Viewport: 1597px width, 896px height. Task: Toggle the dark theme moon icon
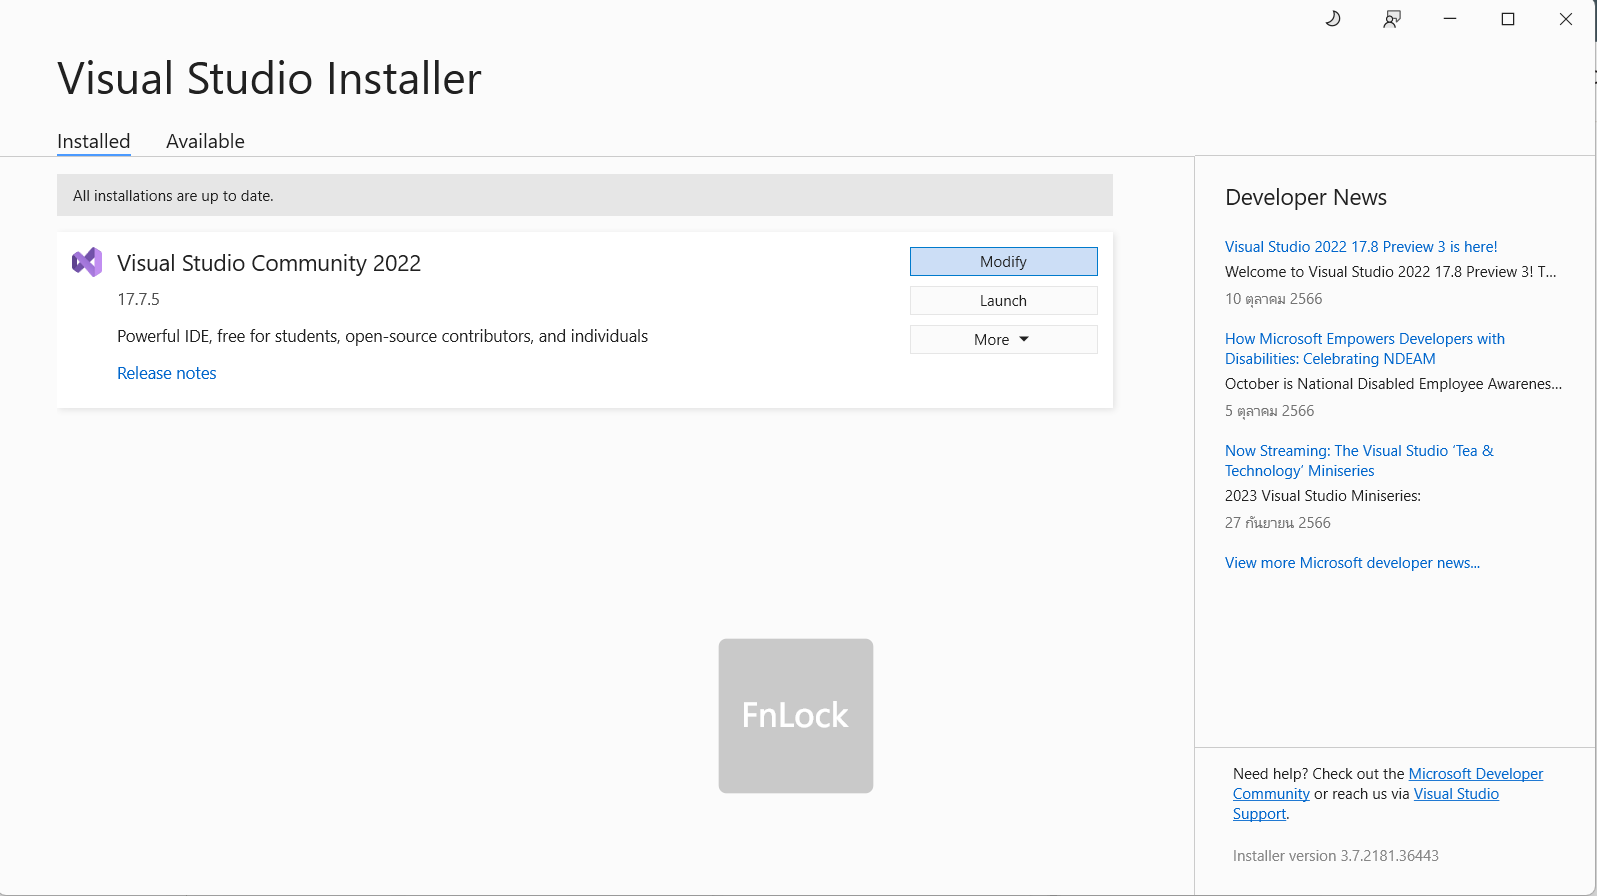tap(1333, 19)
